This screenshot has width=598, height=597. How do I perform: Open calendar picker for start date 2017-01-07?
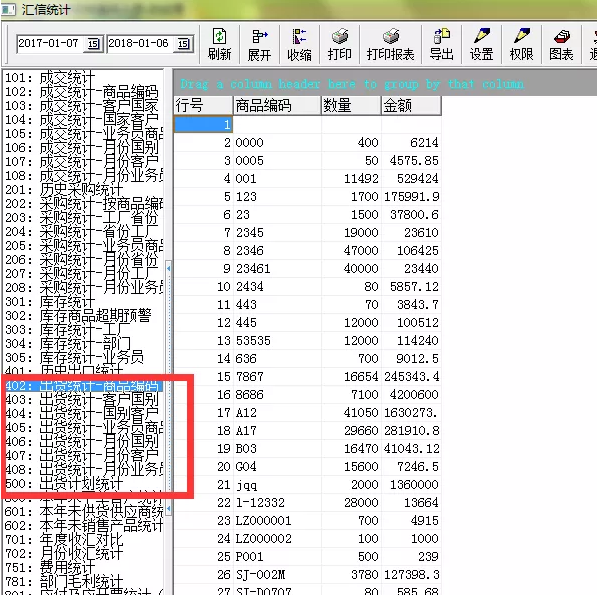tap(93, 44)
